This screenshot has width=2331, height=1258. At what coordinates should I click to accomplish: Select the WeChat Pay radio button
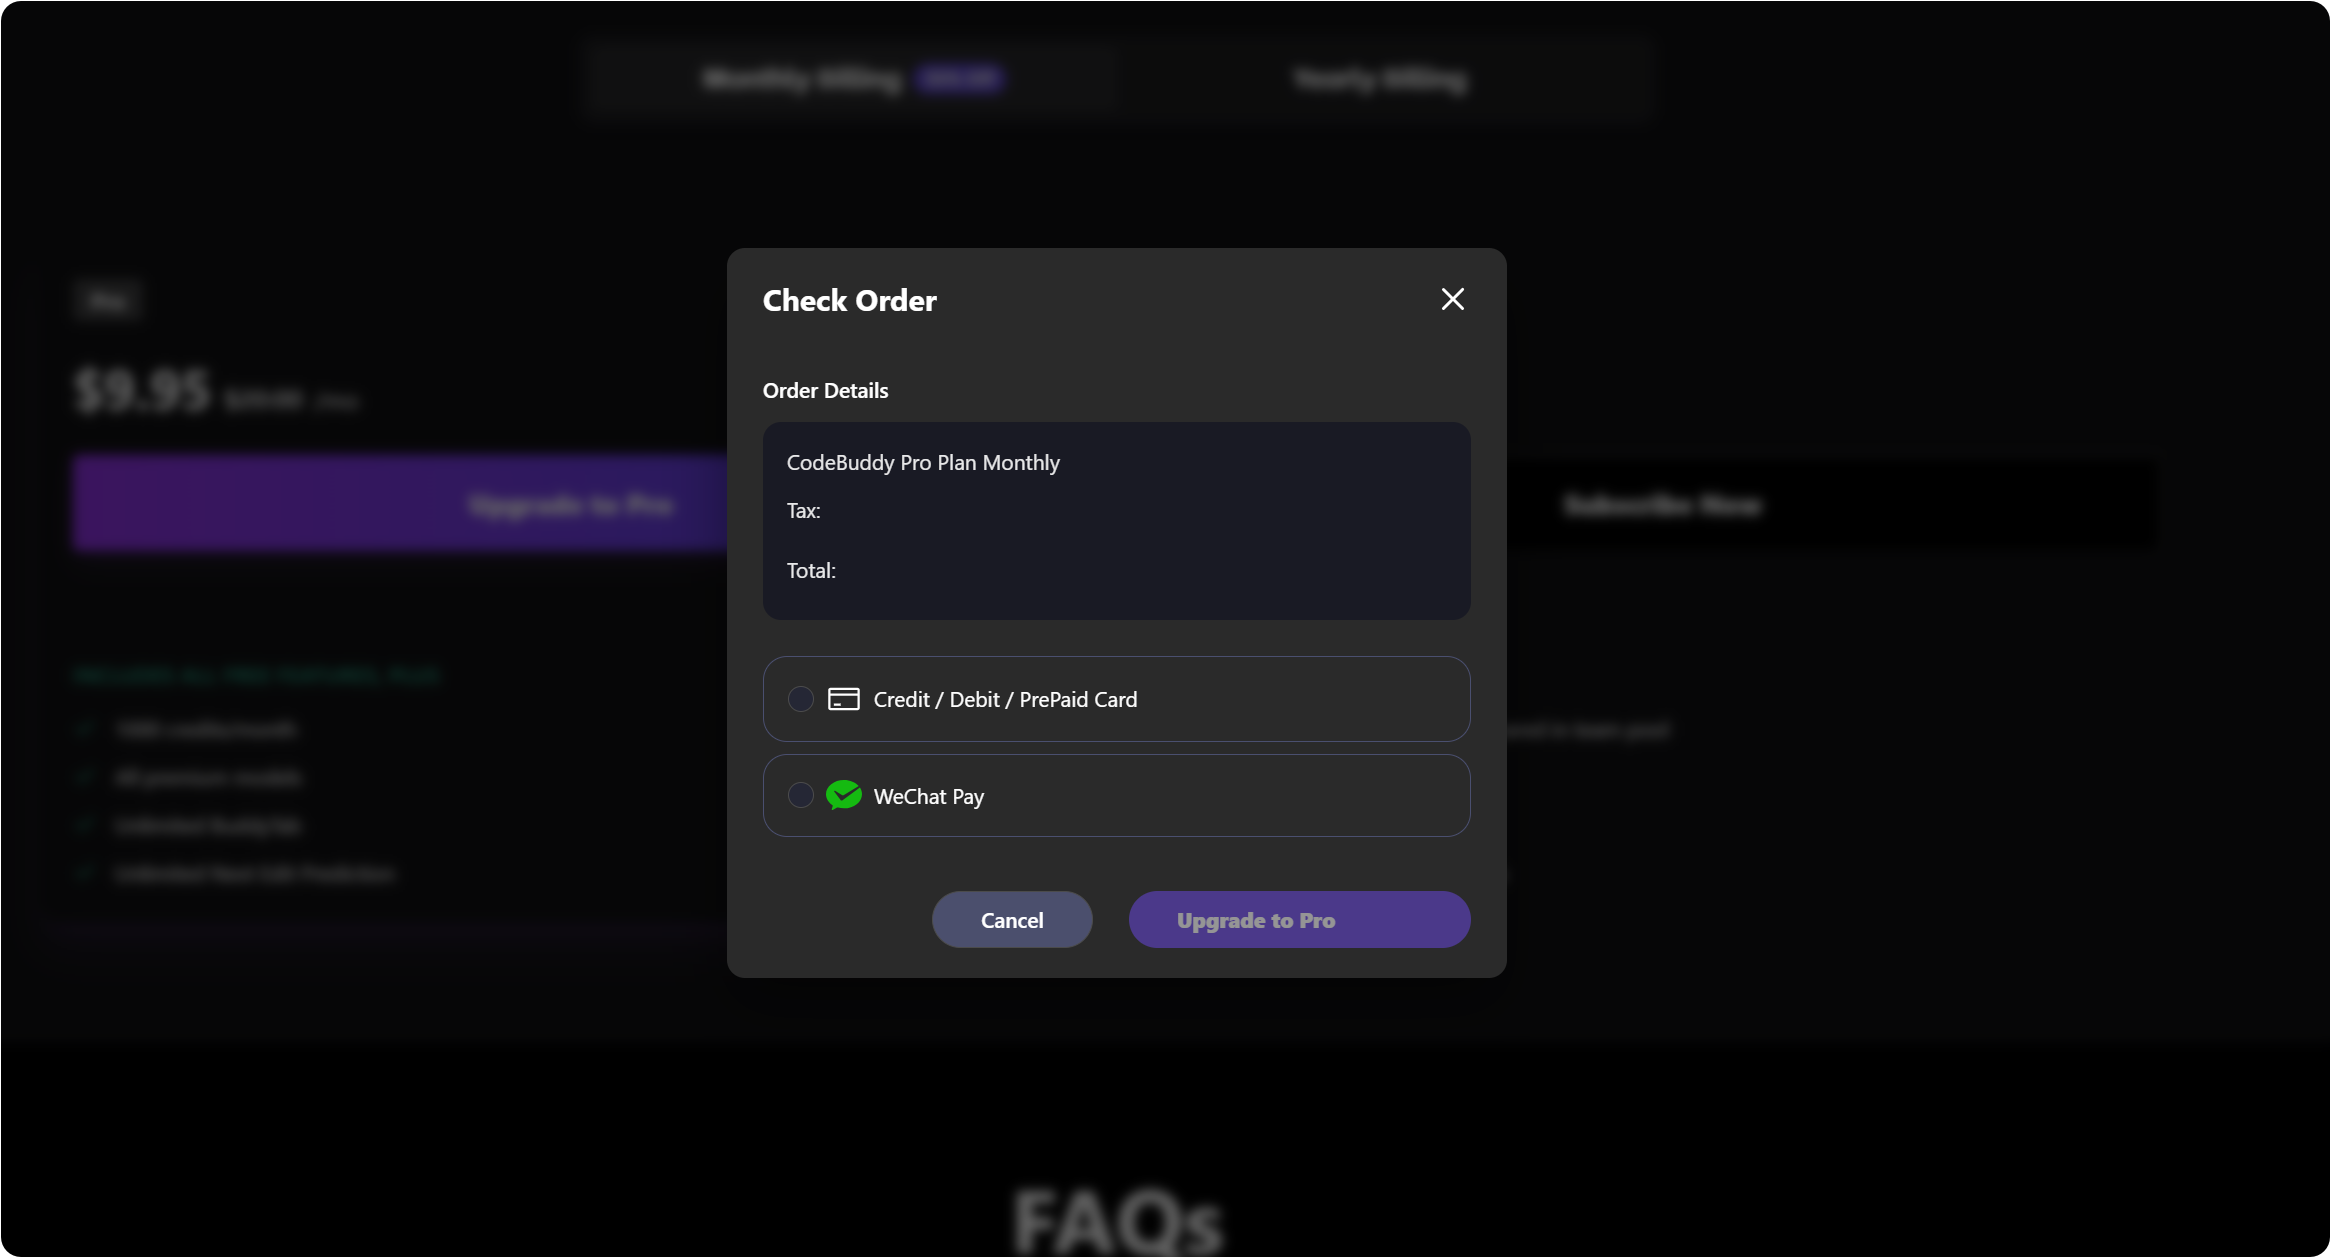(800, 795)
